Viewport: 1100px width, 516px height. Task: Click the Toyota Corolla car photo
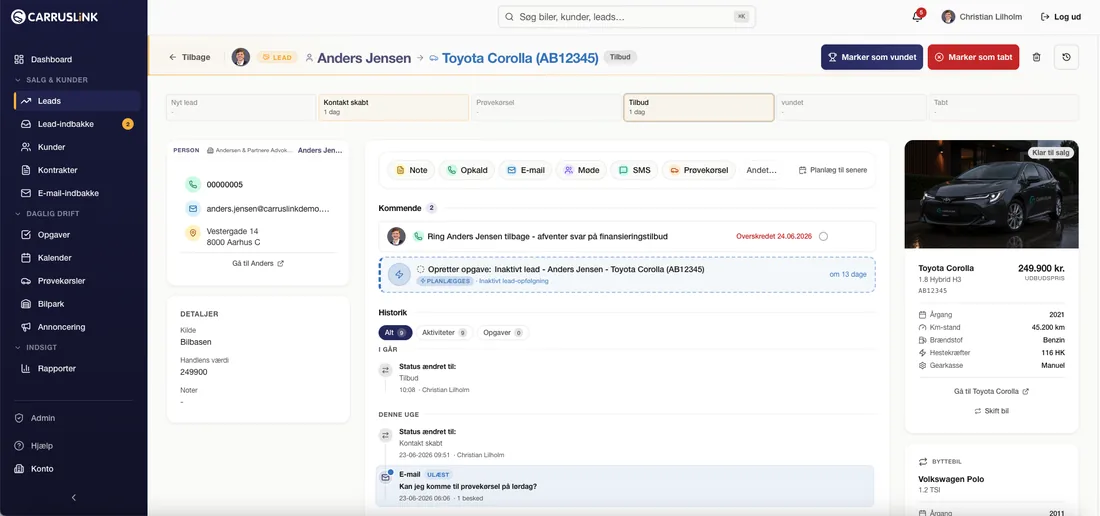pos(991,194)
